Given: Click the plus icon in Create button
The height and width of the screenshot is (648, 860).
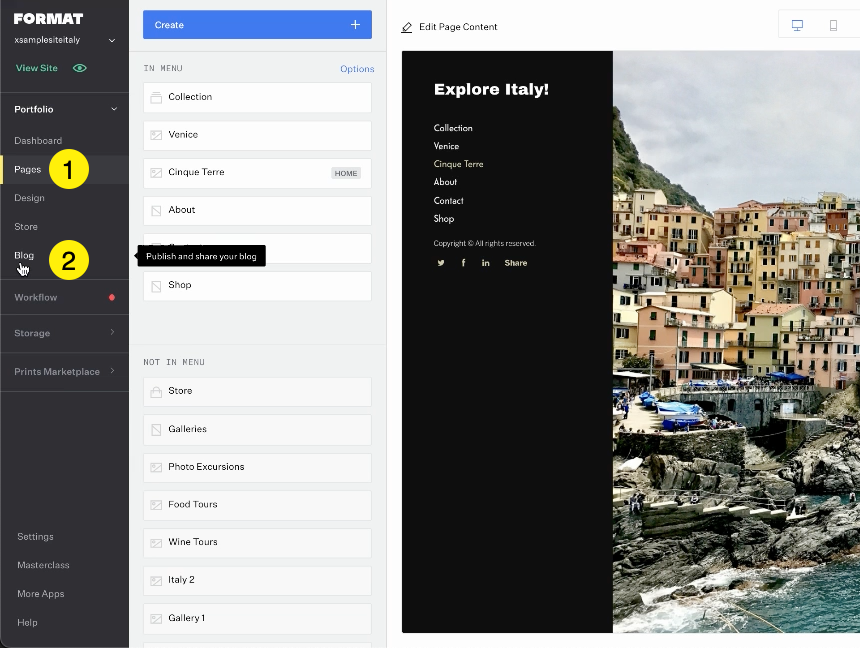Looking at the screenshot, I should coord(355,25).
